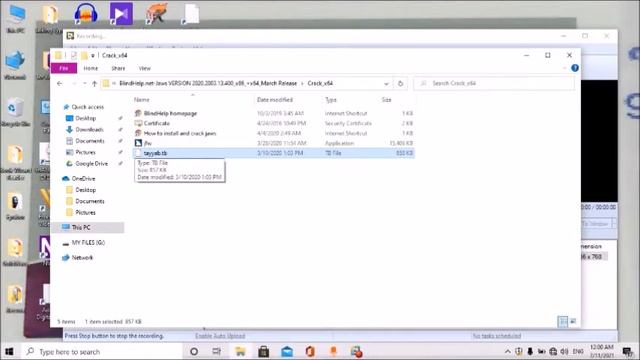Select How to install and crack jaws
This screenshot has height=360, width=640.
pos(180,133)
